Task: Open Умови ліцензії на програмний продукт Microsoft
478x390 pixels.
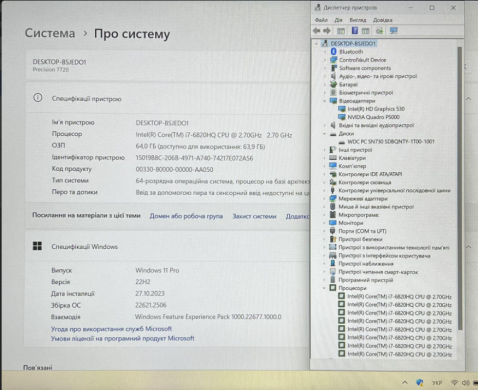Action: (123, 338)
